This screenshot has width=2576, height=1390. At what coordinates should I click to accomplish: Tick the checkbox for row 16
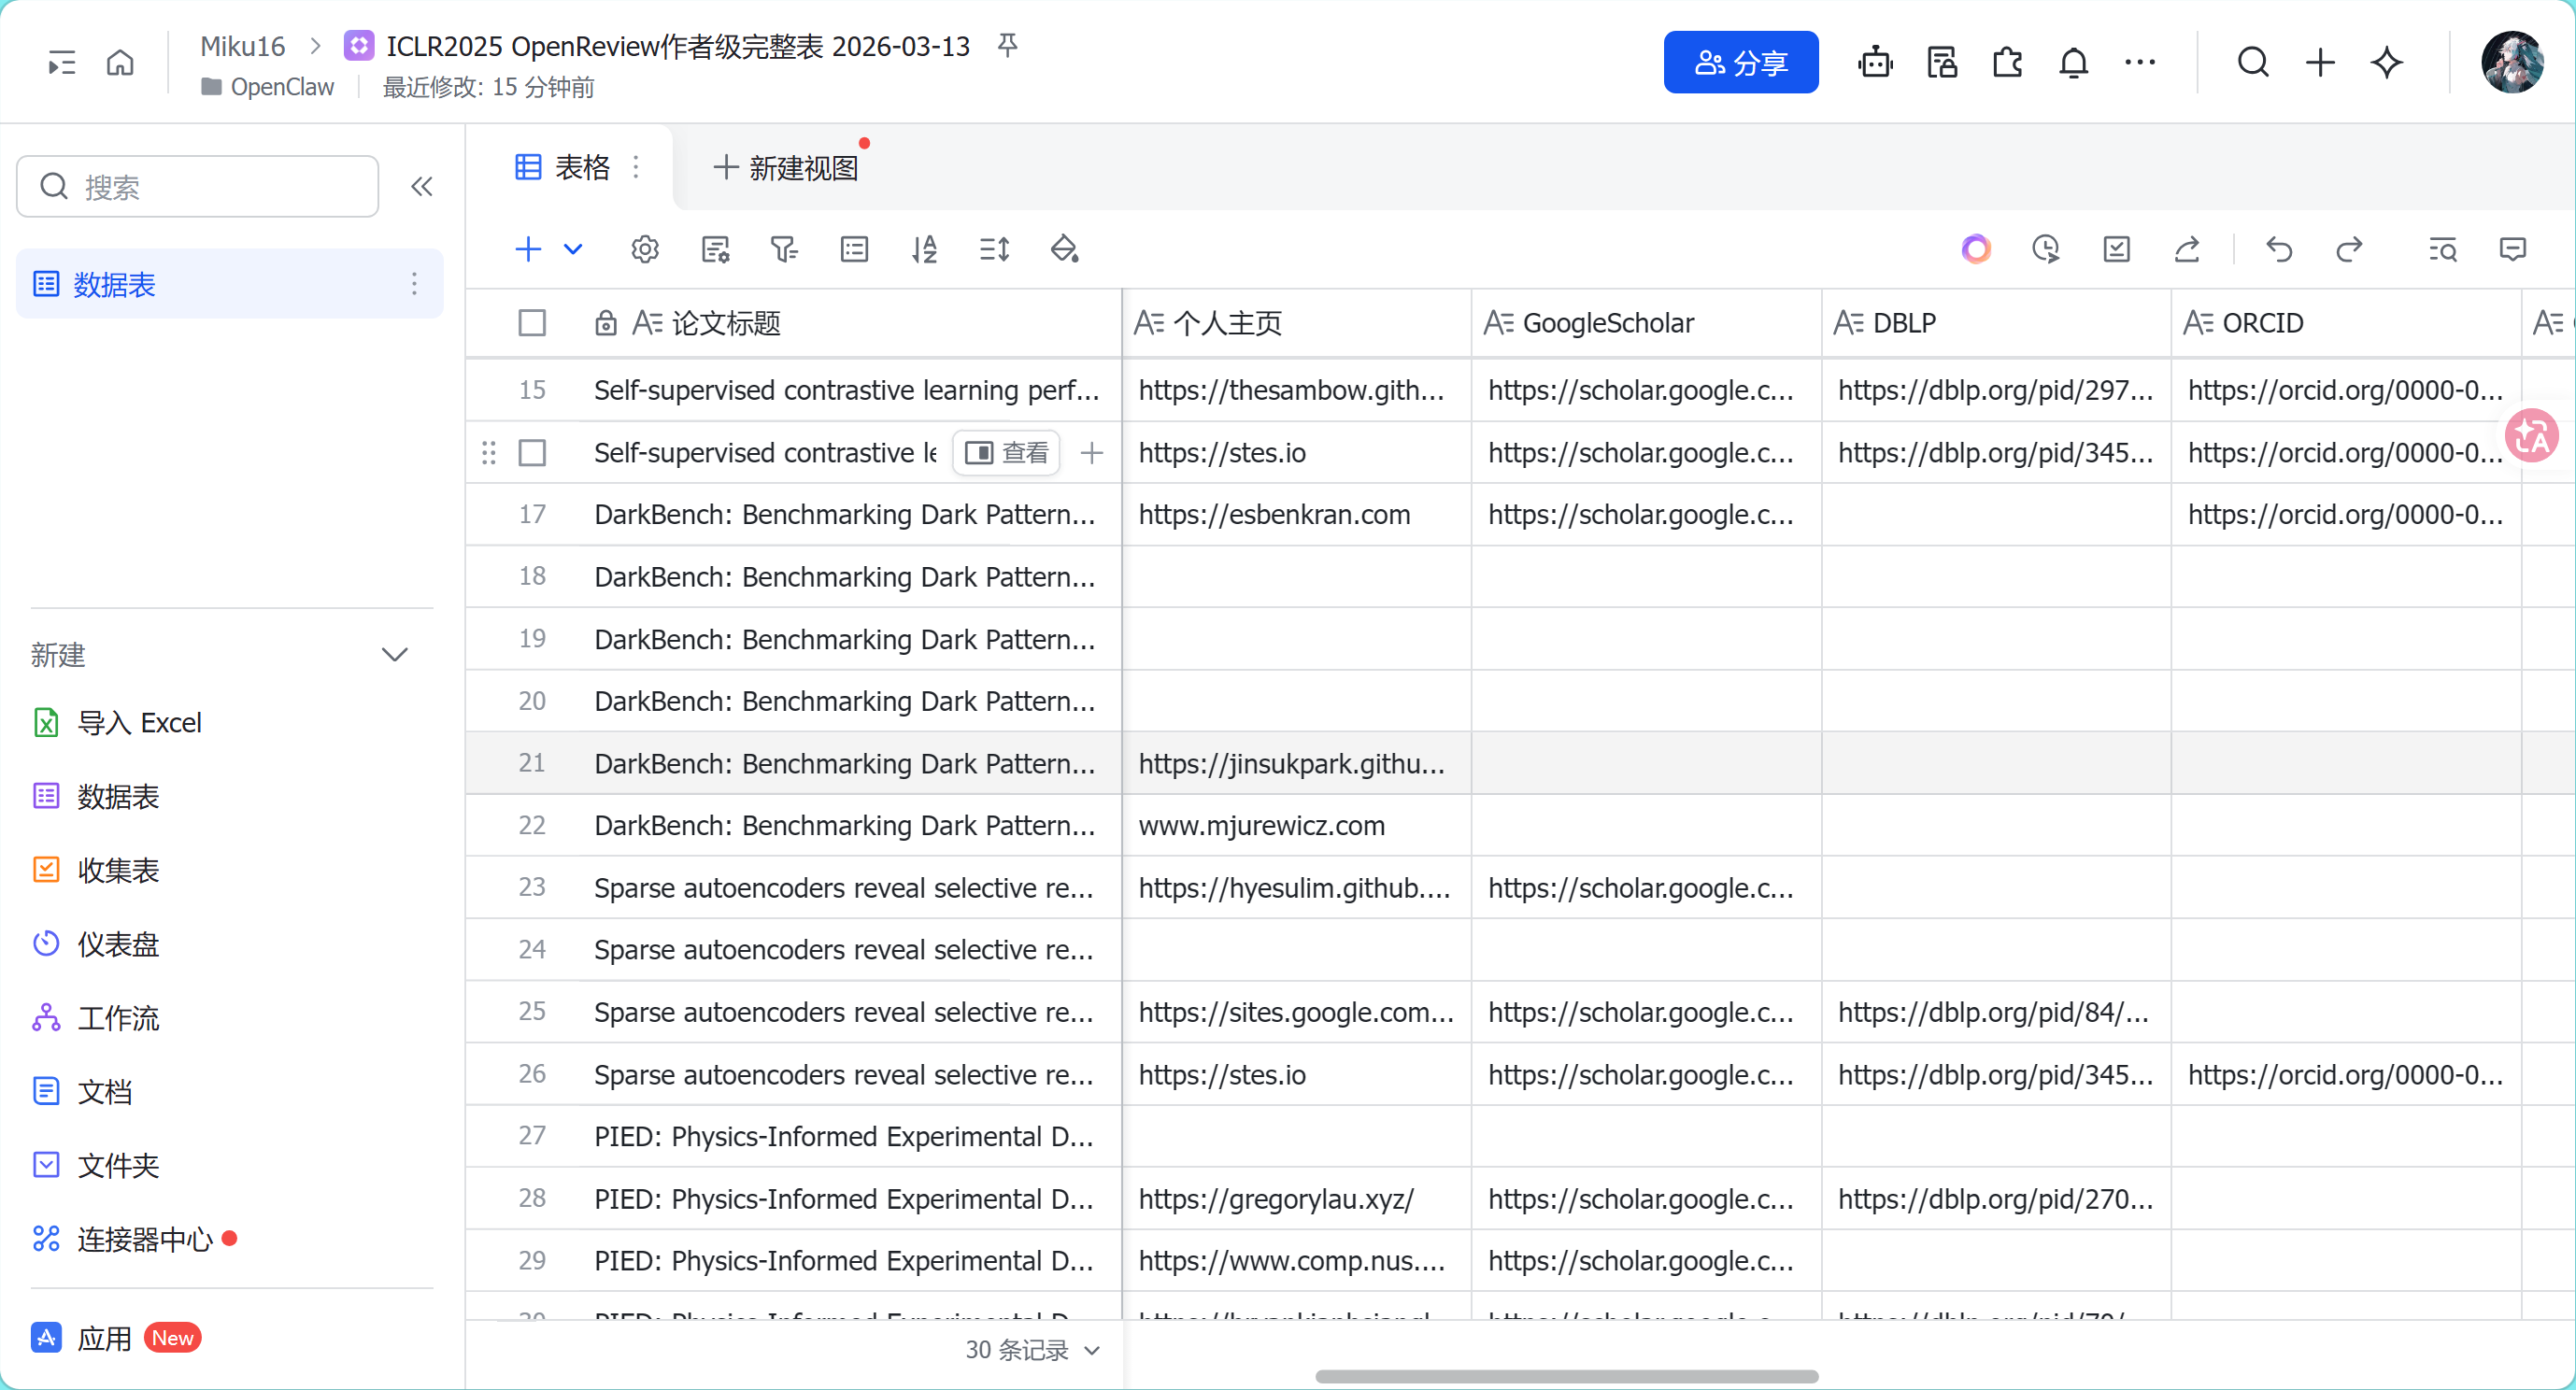point(532,453)
